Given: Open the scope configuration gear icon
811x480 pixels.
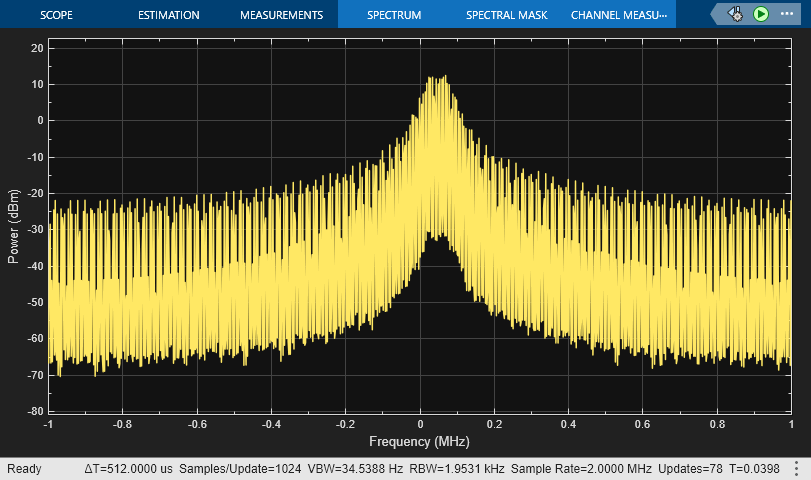Looking at the screenshot, I should coord(735,14).
